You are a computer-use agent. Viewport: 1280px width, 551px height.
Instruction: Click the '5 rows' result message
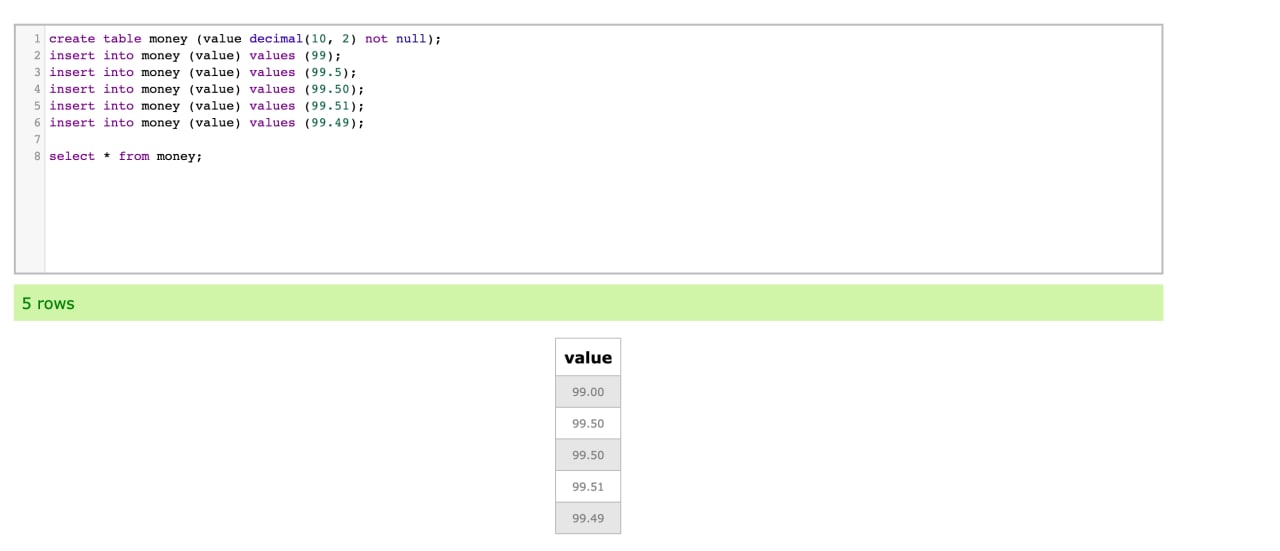click(588, 303)
